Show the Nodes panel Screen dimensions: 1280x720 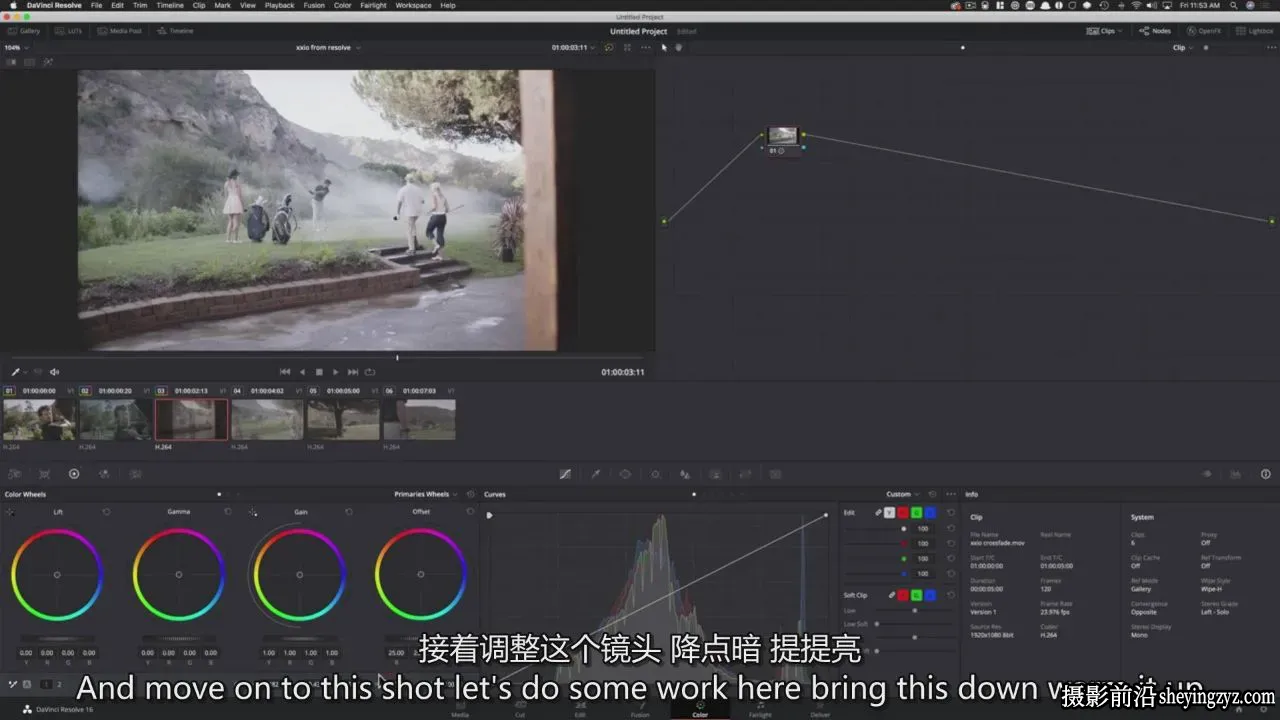[x=1156, y=31]
